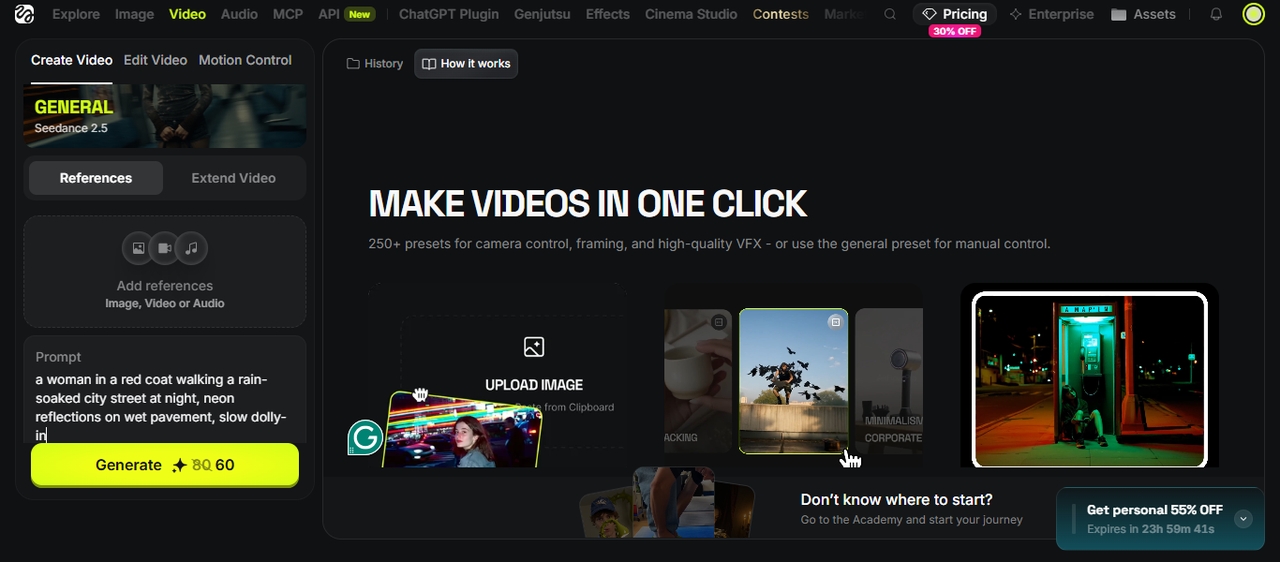This screenshot has width=1280, height=562.
Task: Select the Extend Video toggle
Action: click(x=233, y=178)
